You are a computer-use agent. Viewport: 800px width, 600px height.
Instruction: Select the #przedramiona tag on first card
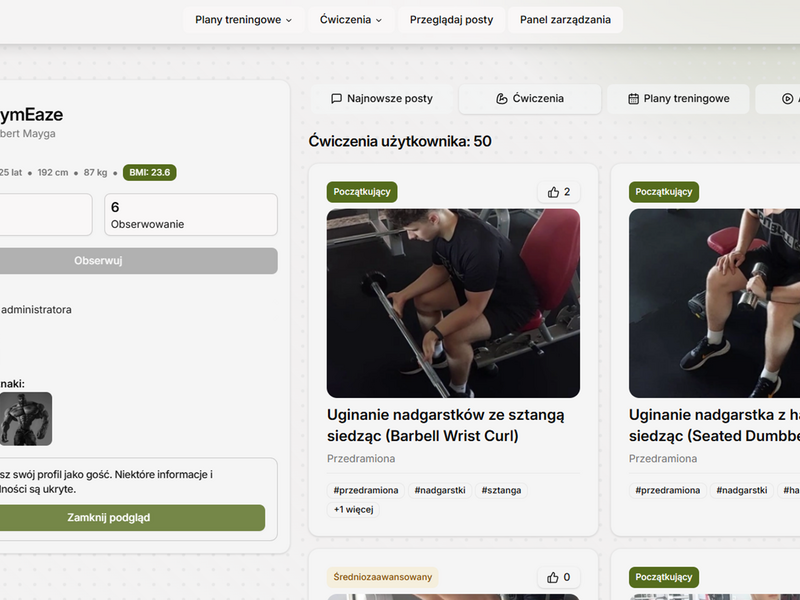(x=366, y=491)
